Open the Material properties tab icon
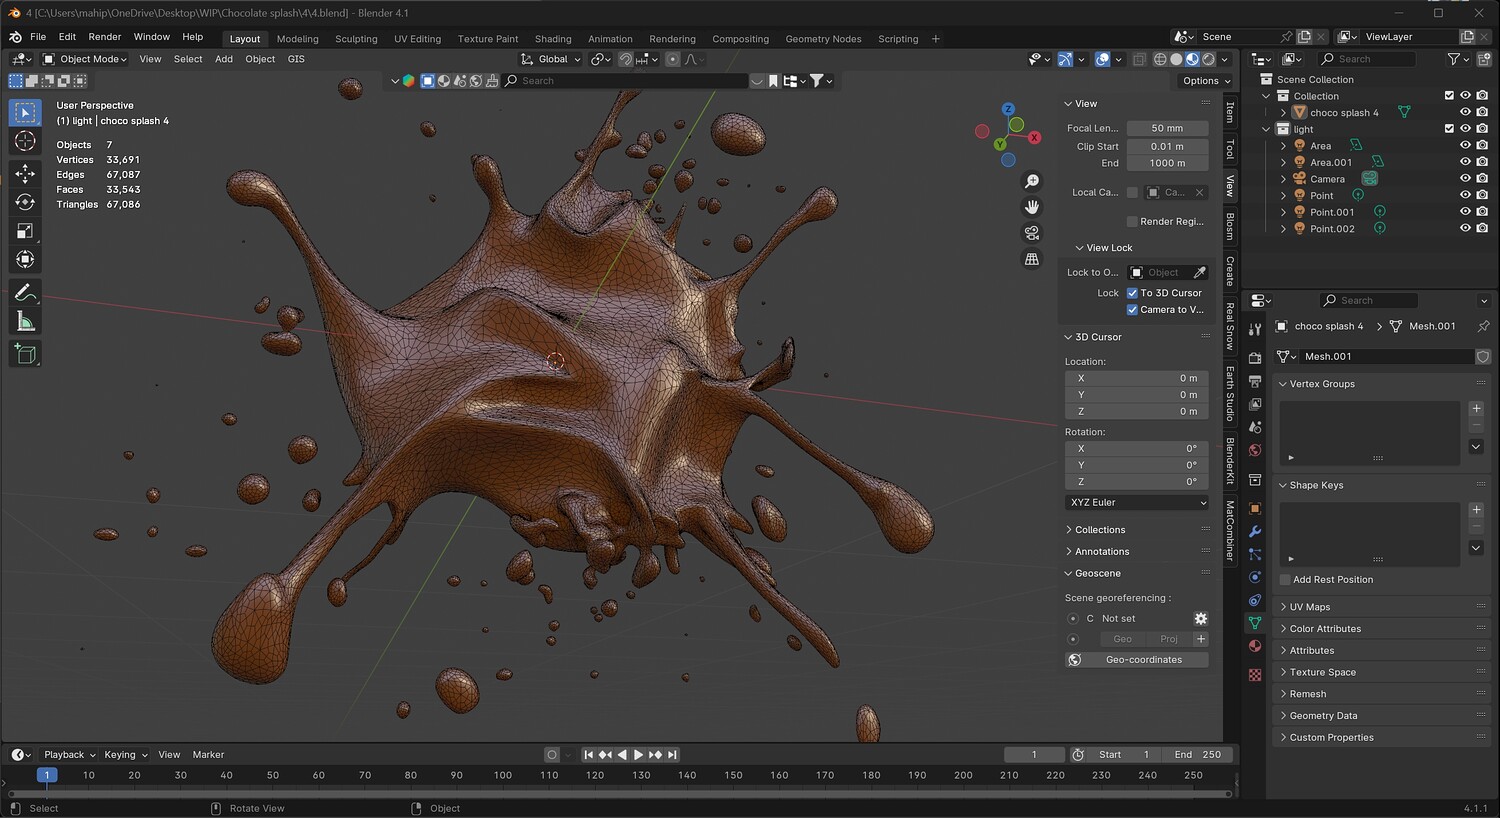Viewport: 1500px width, 818px height. click(x=1255, y=646)
